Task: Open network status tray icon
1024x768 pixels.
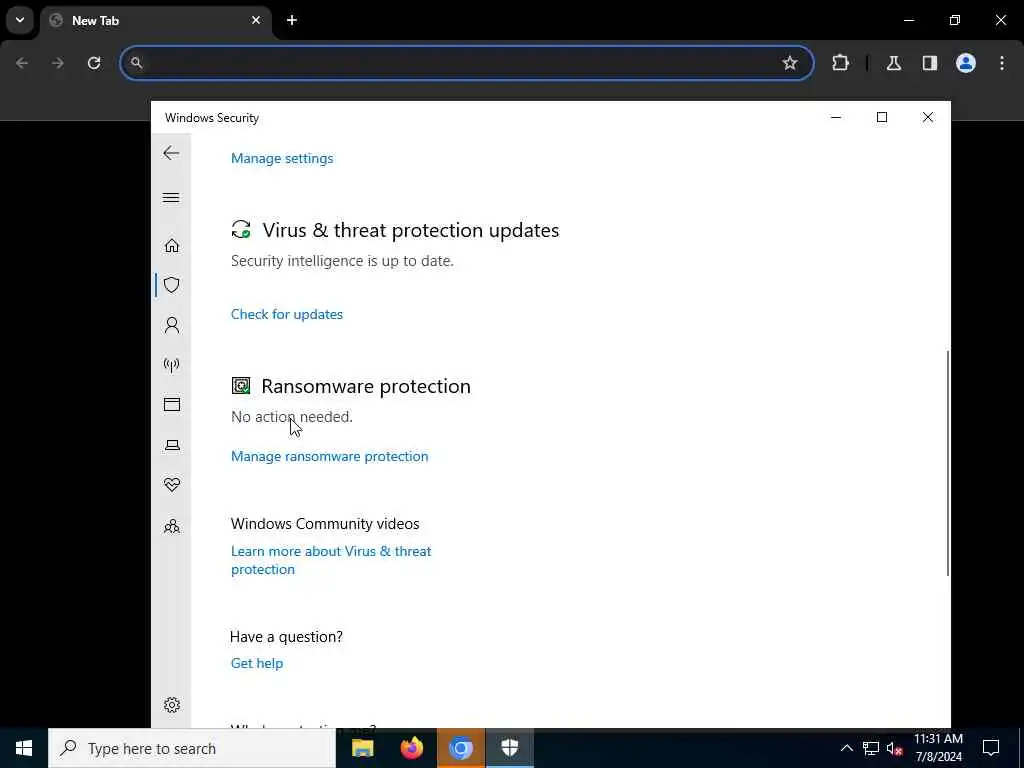Action: tap(871, 748)
